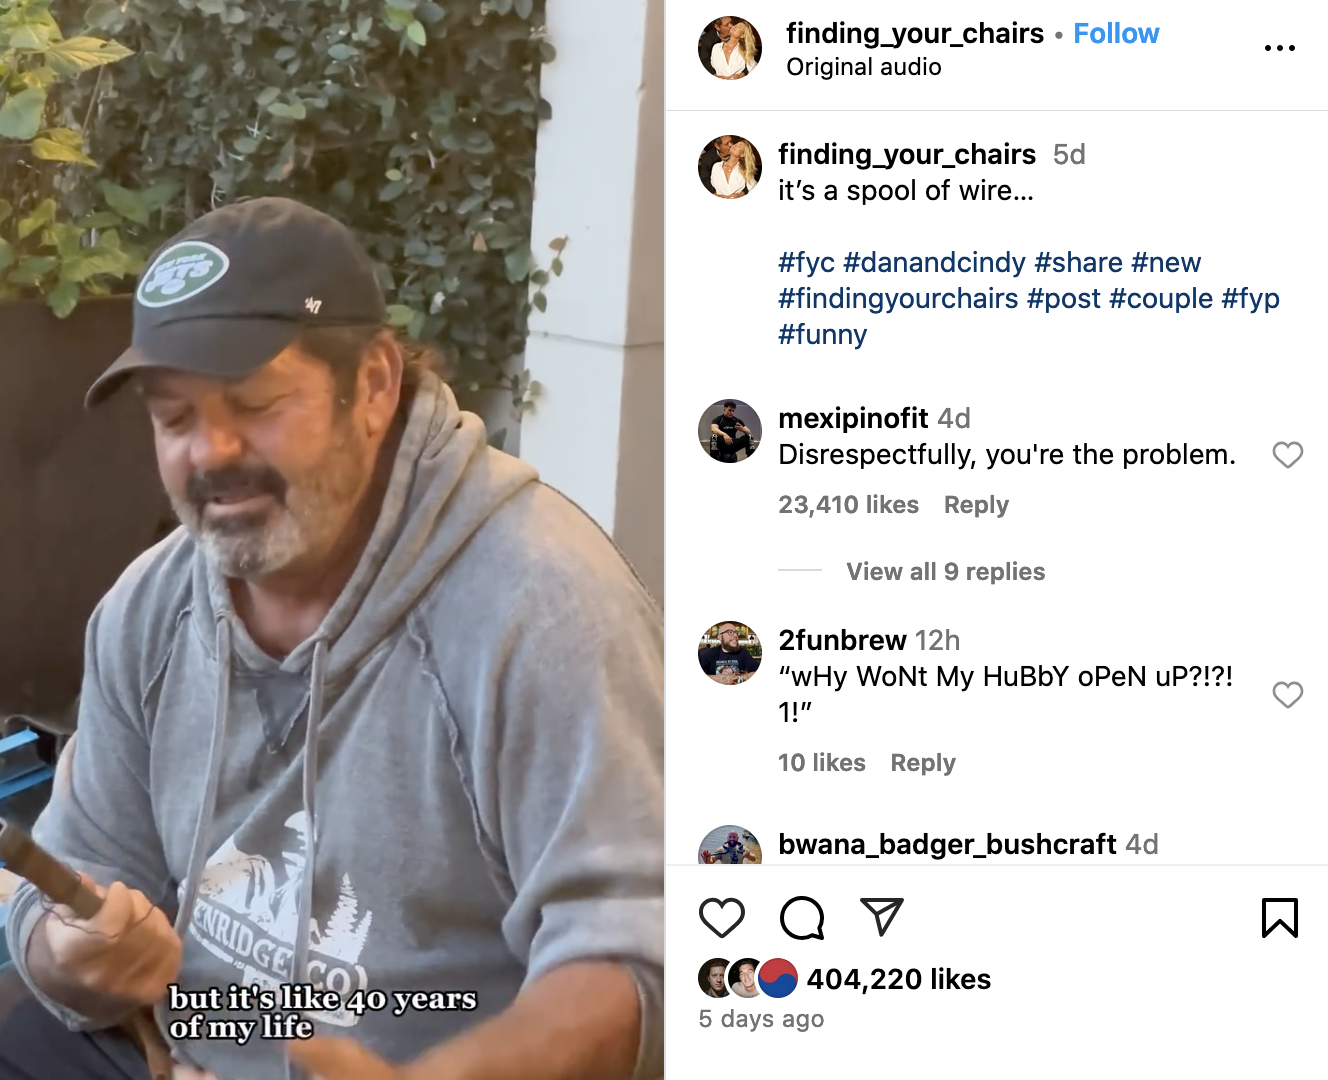Image resolution: width=1328 pixels, height=1080 pixels.
Task: Open 2funbrew's profile avatar
Action: tap(730, 653)
